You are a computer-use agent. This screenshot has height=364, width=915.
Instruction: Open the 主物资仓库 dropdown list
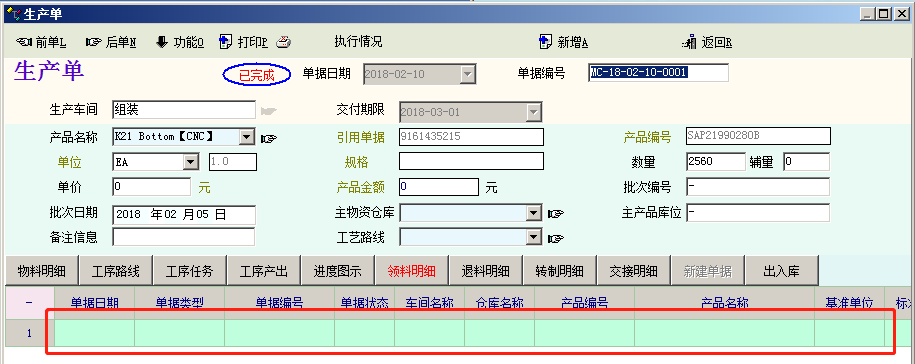click(534, 214)
